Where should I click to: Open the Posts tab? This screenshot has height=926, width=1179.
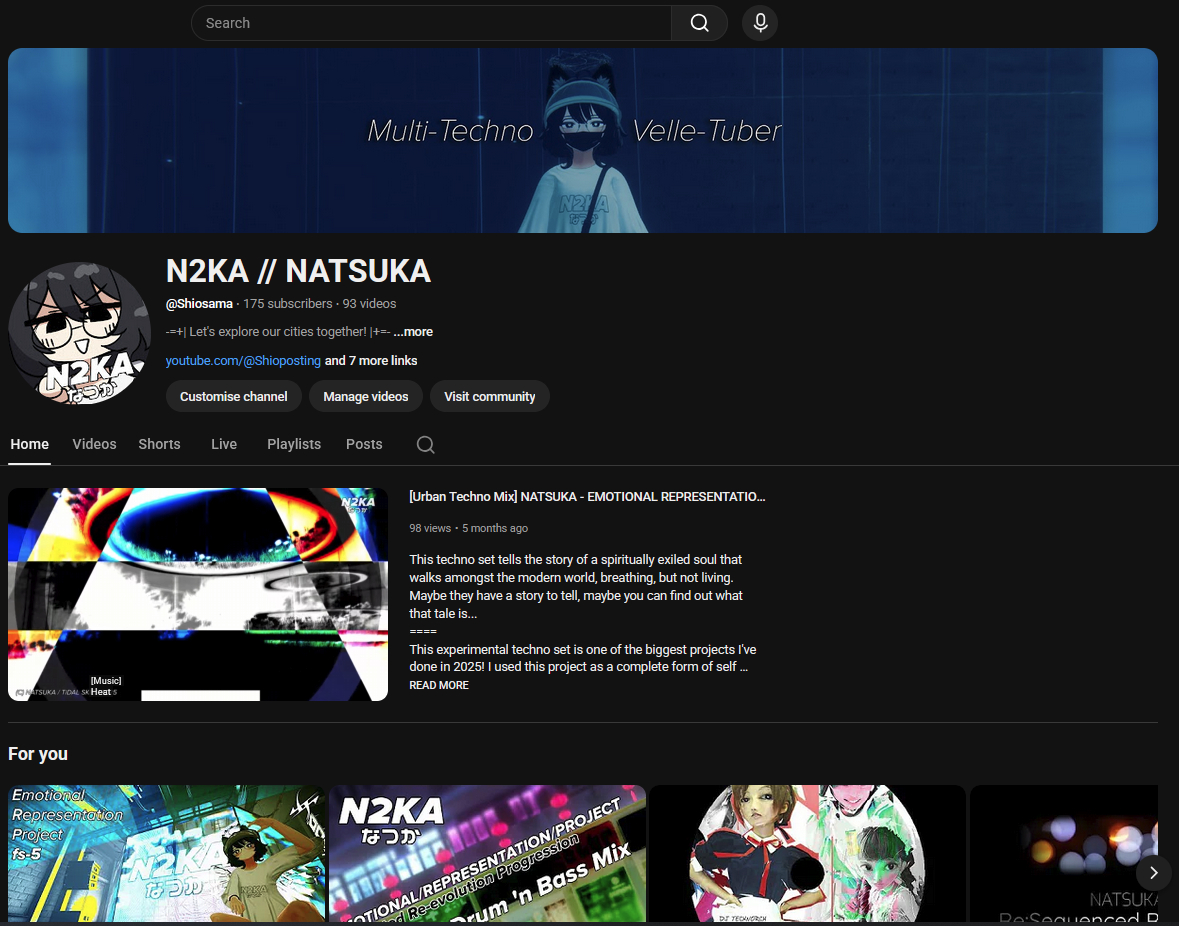tap(364, 444)
